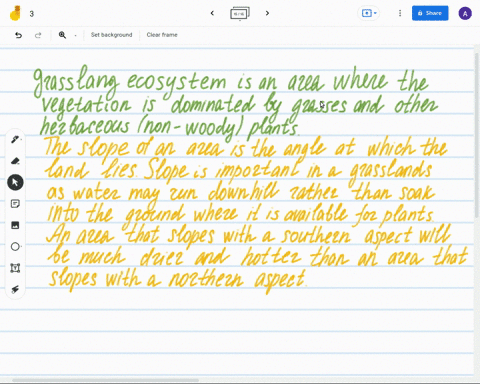
Task: Click the Jamboard logo
Action: 15,13
